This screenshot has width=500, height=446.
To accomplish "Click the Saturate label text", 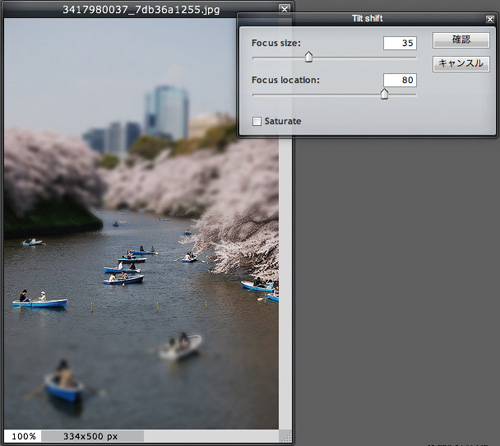I will [283, 121].
